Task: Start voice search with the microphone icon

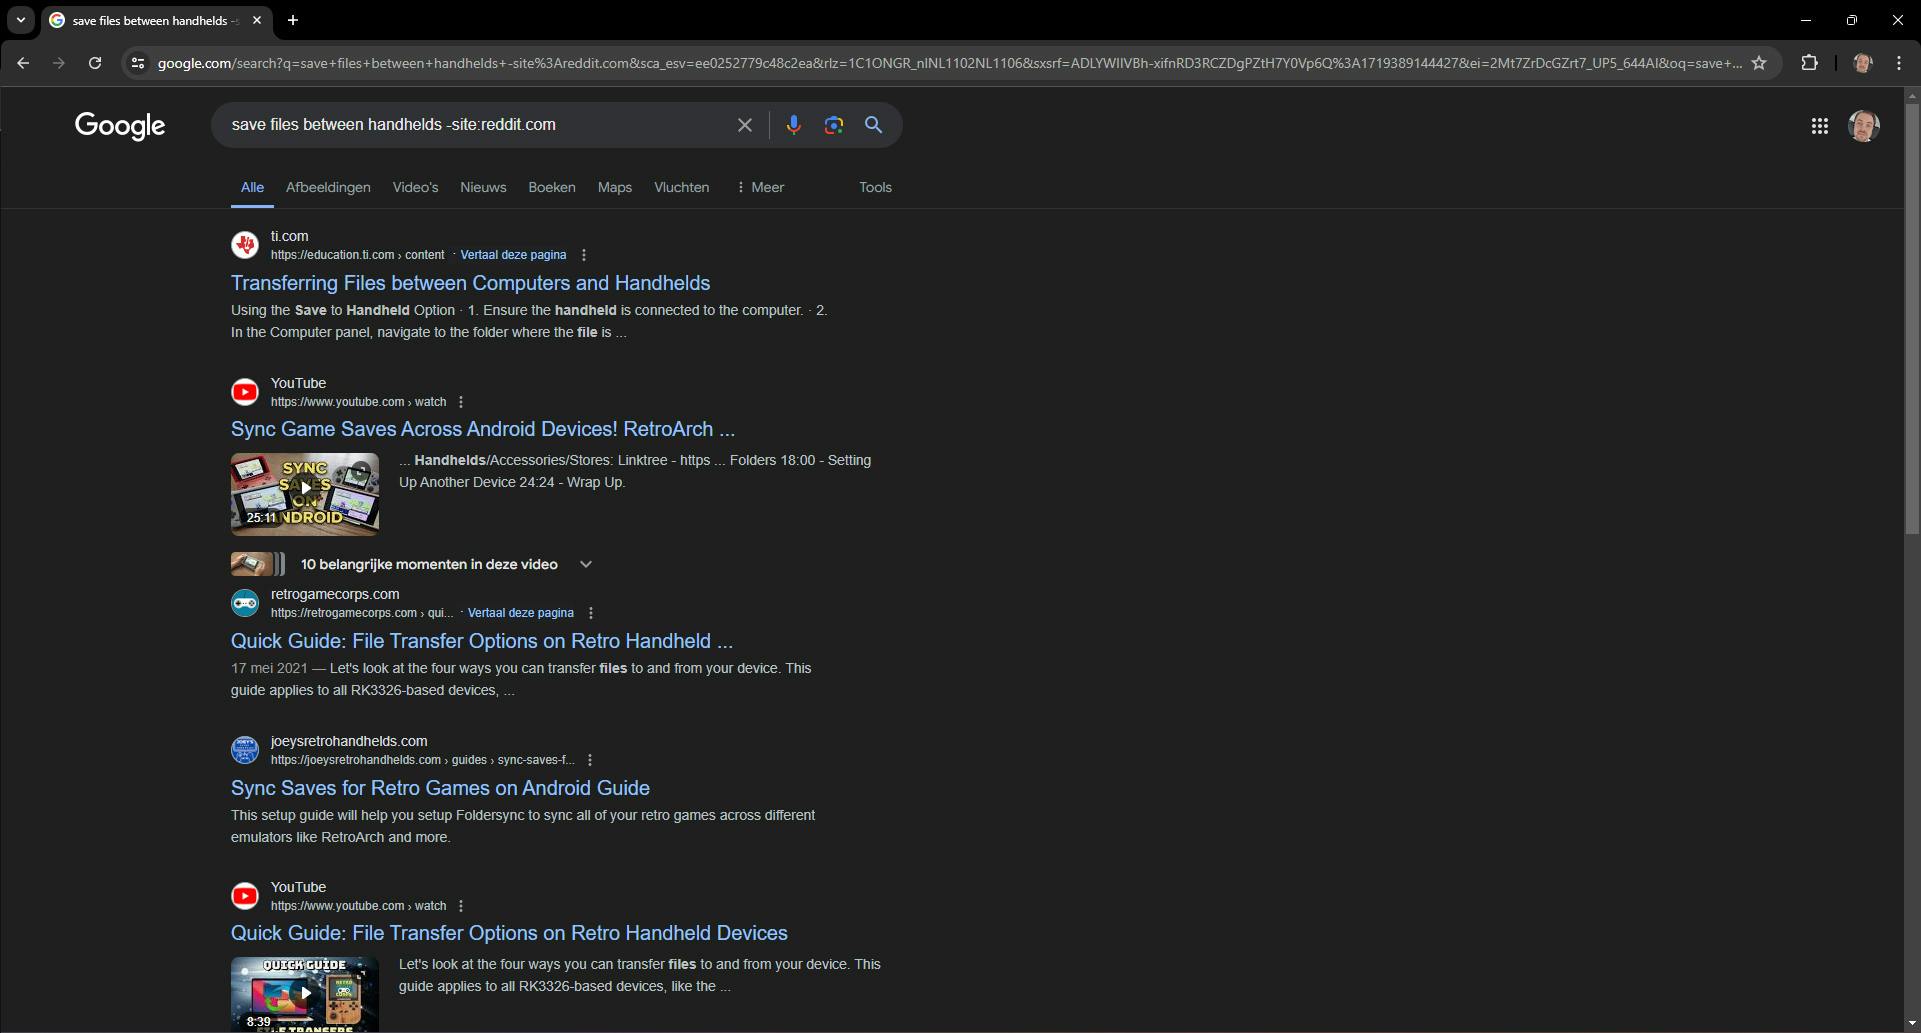Action: point(793,125)
